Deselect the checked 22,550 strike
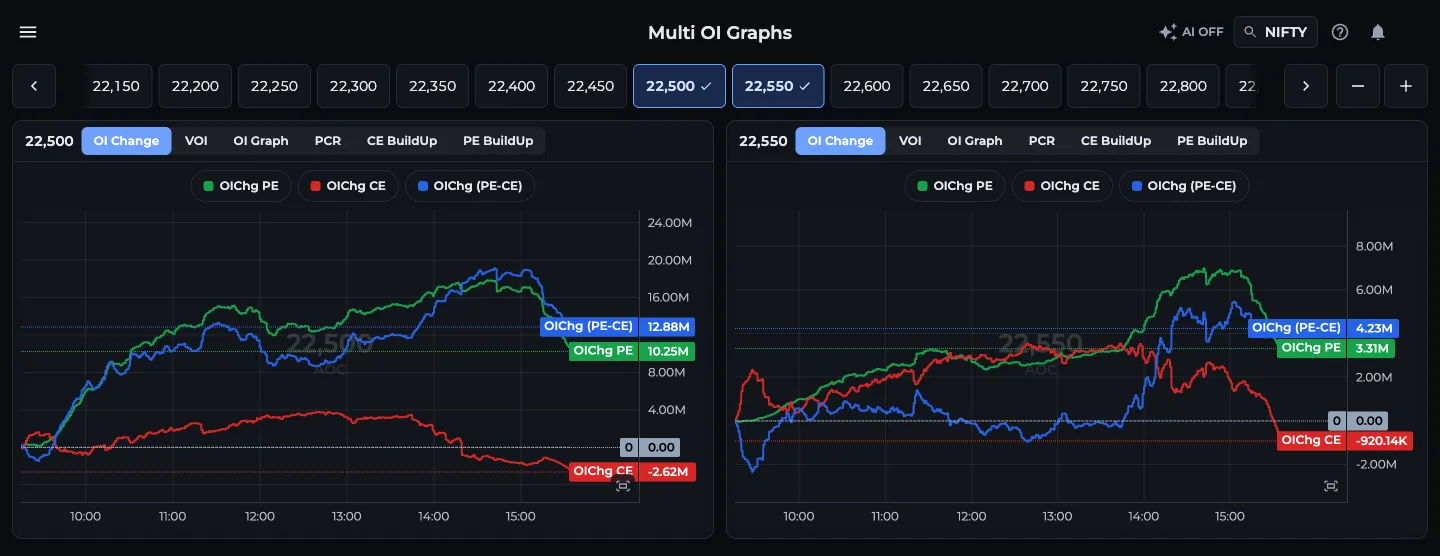Image resolution: width=1440 pixels, height=556 pixels. (x=778, y=86)
